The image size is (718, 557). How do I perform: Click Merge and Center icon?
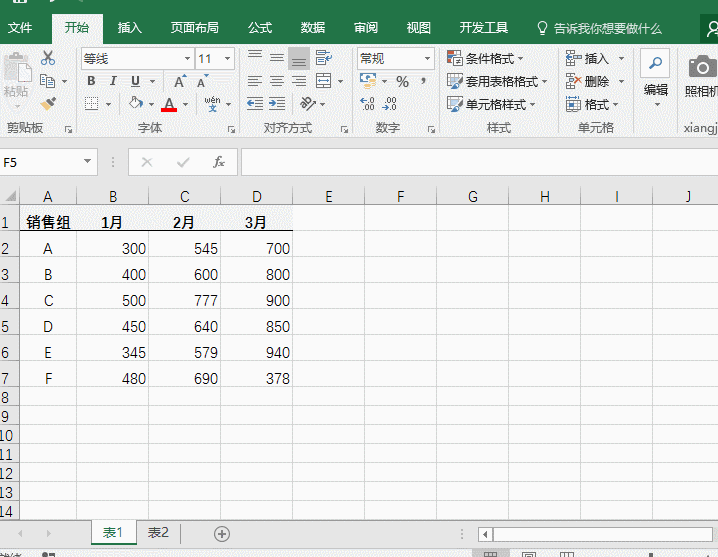point(324,81)
